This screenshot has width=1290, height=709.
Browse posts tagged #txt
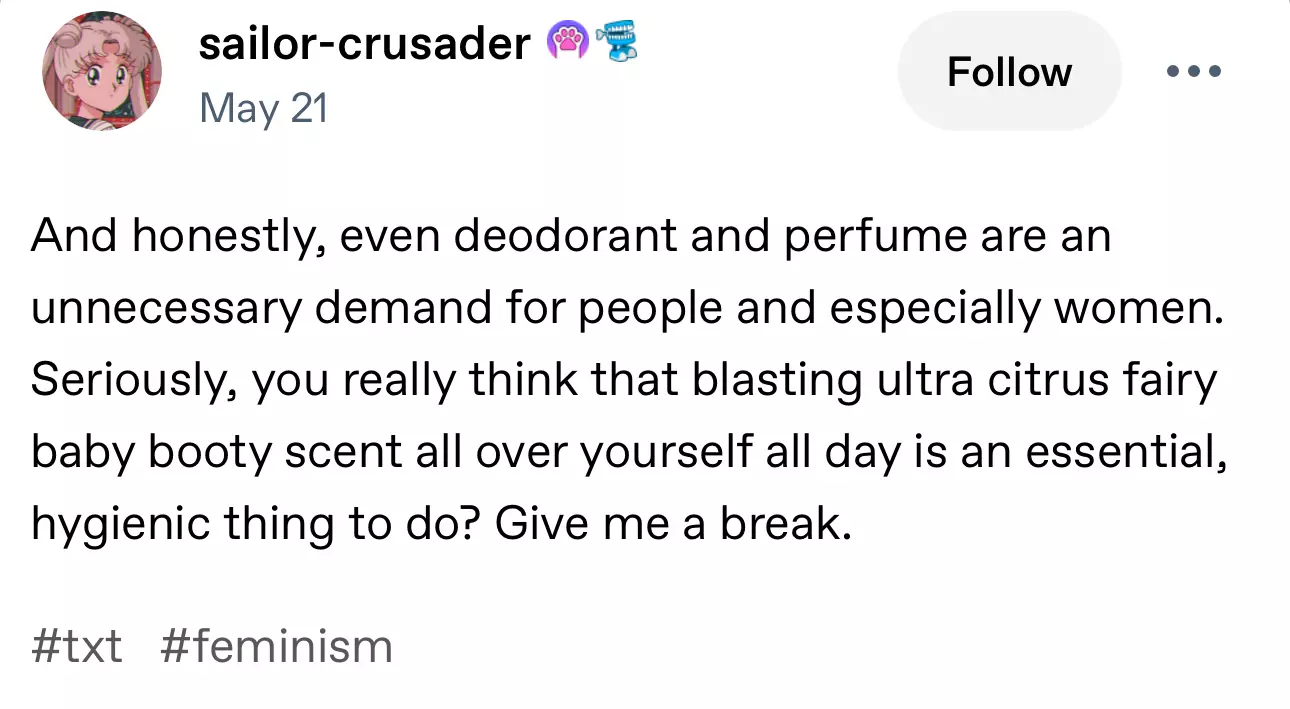pyautogui.click(x=77, y=647)
